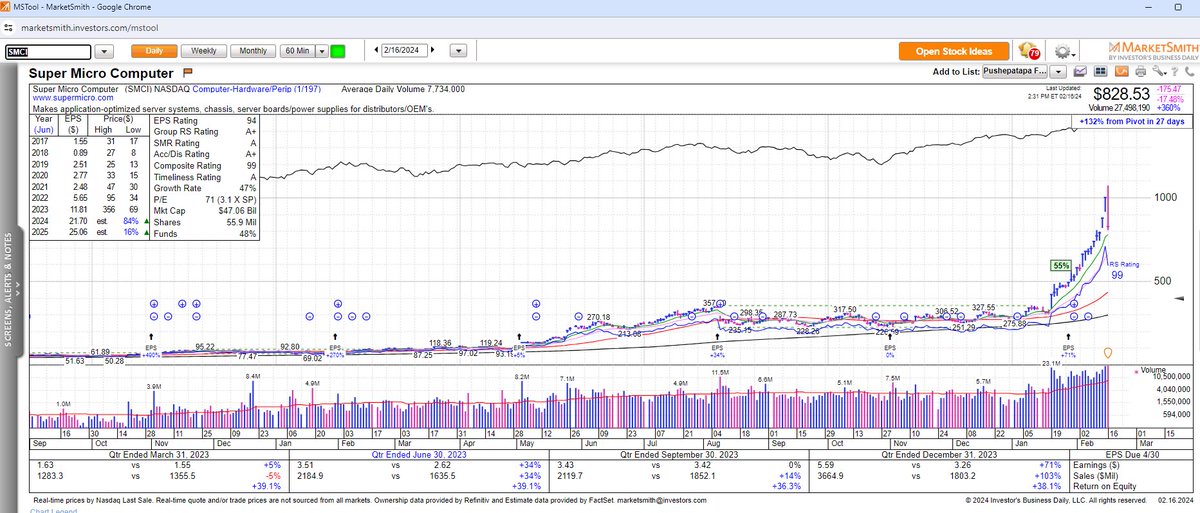Click the orange marker at chart's right edge
This screenshot has height=513, width=1200.
1106,354
